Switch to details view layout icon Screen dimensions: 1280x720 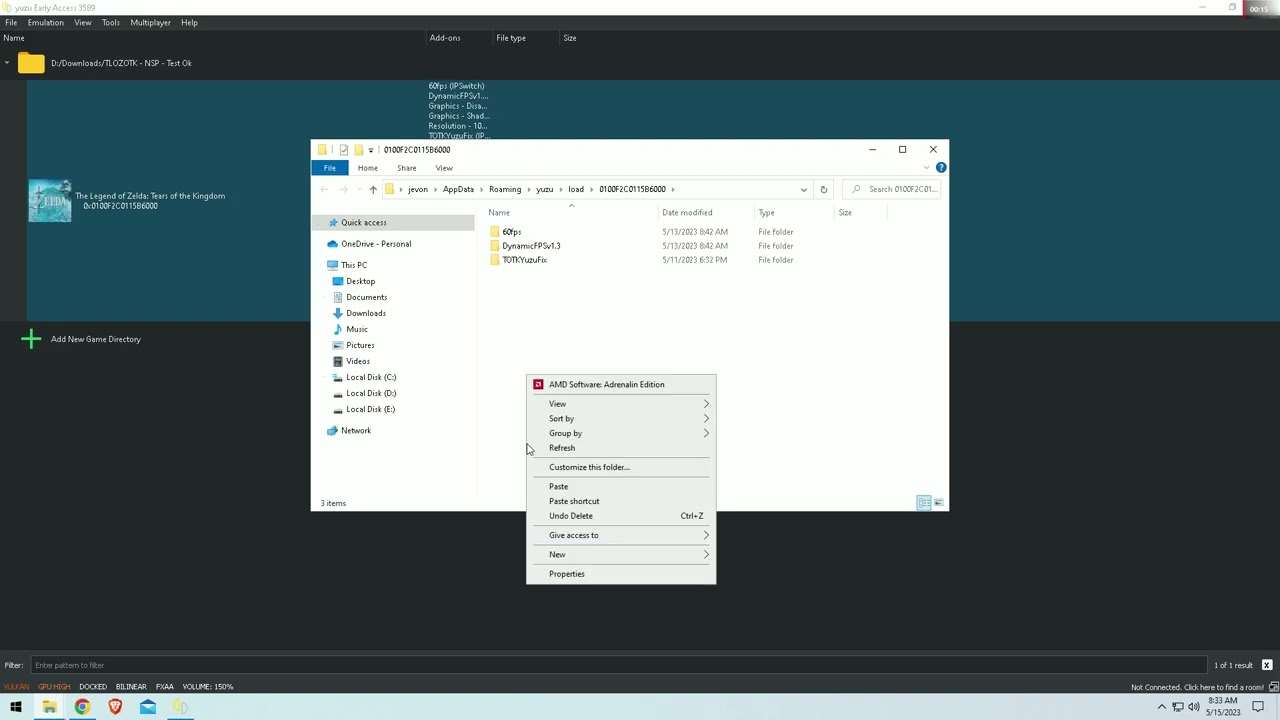tap(924, 503)
